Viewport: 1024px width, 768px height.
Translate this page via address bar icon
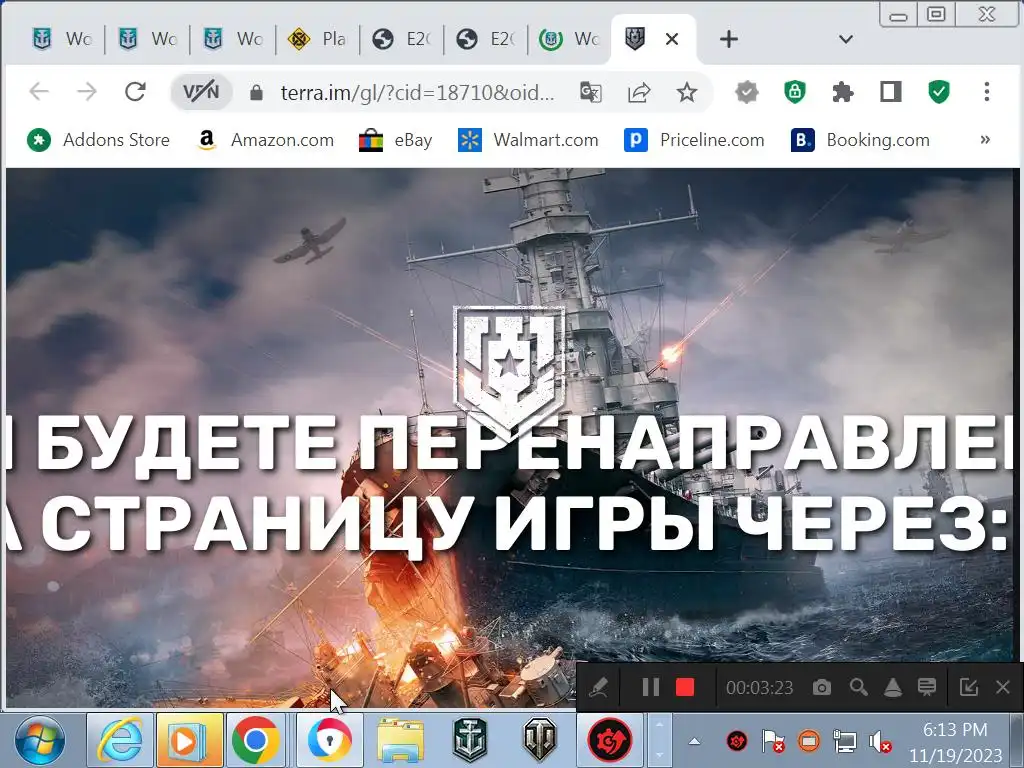591,92
